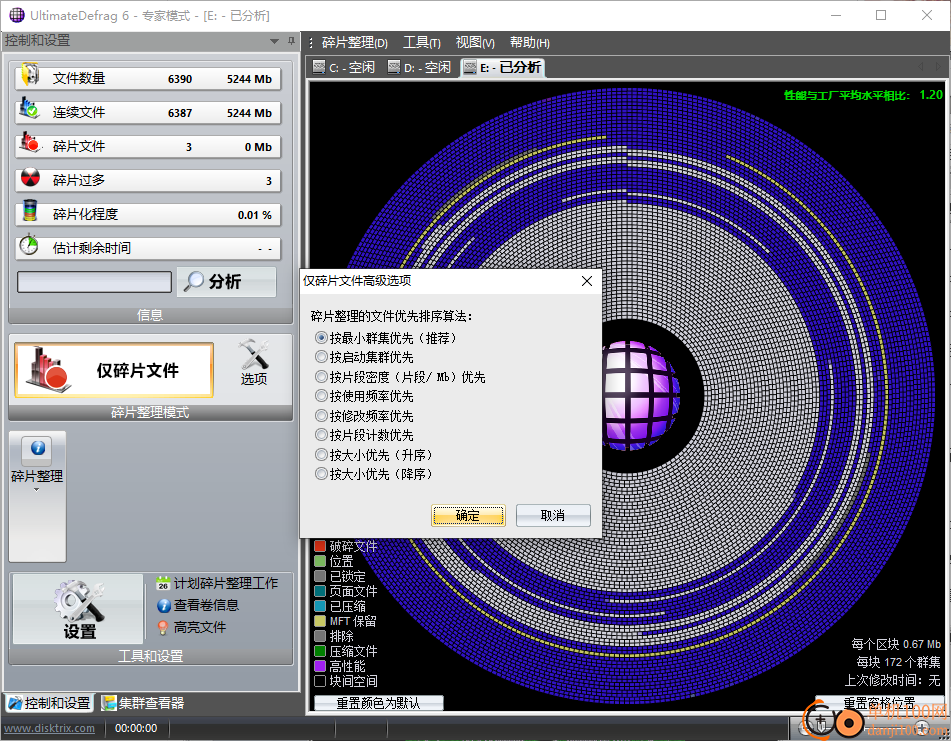Click the C: drive icon
Image resolution: width=951 pixels, height=741 pixels.
(x=319, y=67)
